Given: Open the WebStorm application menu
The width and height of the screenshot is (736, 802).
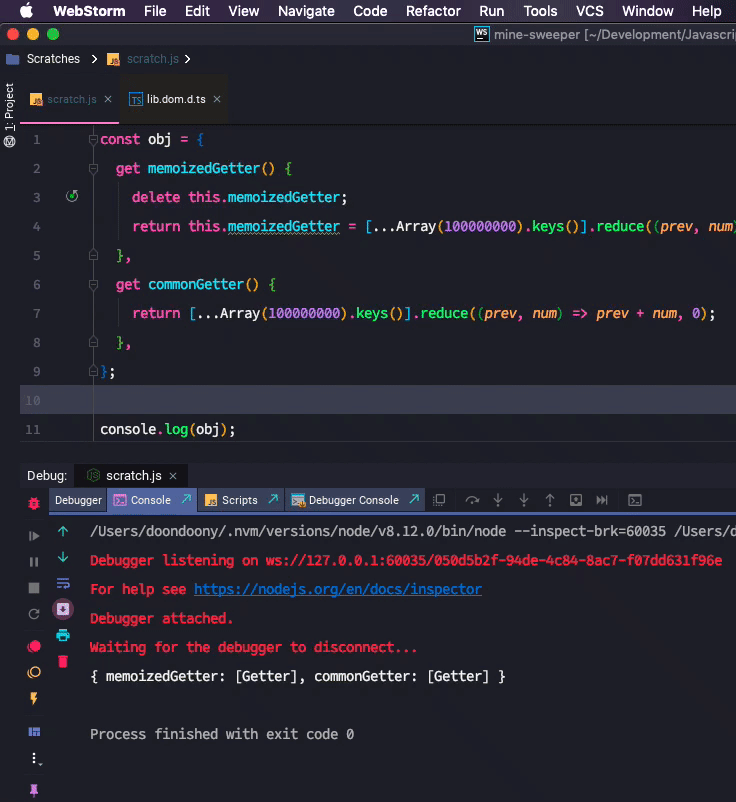Looking at the screenshot, I should pyautogui.click(x=89, y=11).
